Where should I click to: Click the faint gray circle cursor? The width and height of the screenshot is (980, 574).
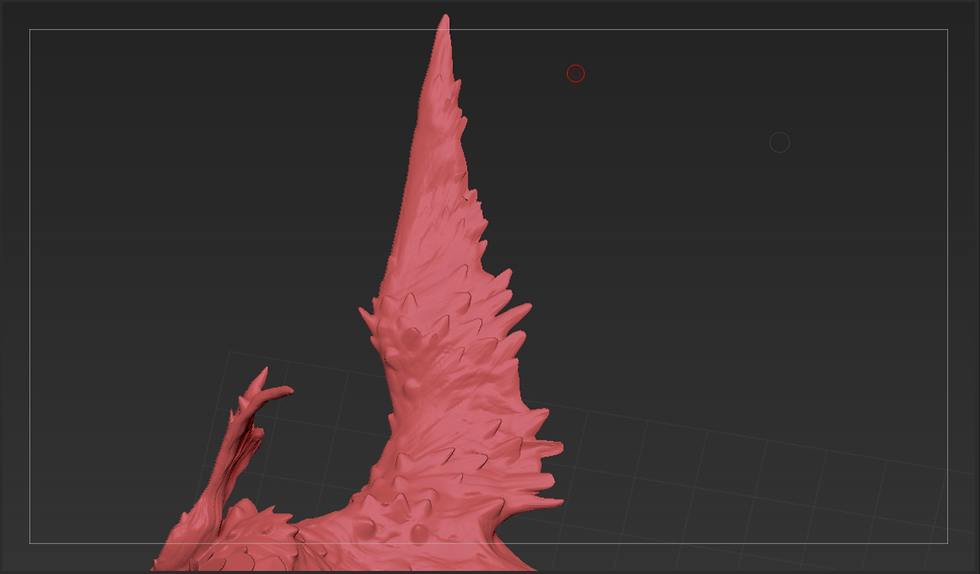point(779,143)
